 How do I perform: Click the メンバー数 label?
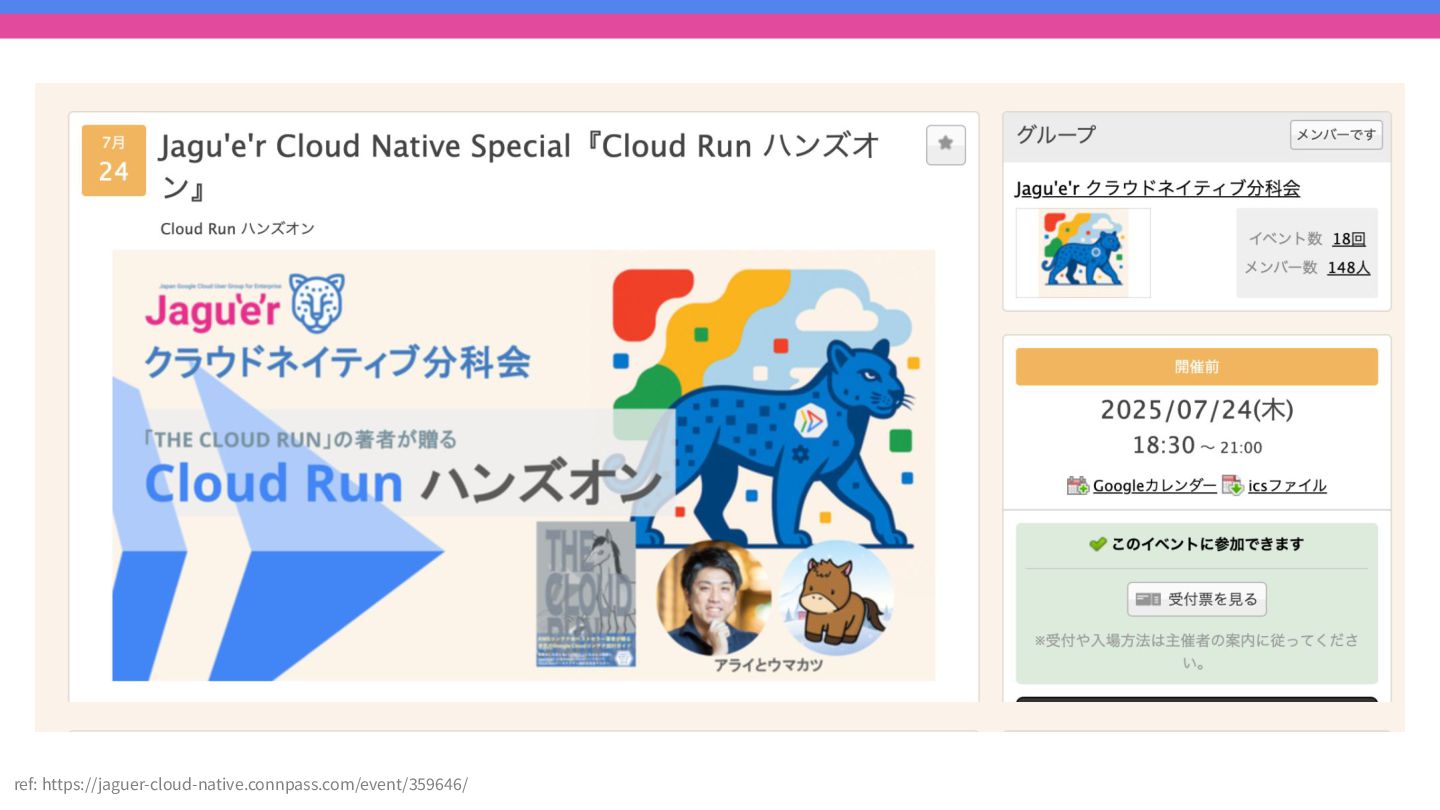pyautogui.click(x=1281, y=268)
